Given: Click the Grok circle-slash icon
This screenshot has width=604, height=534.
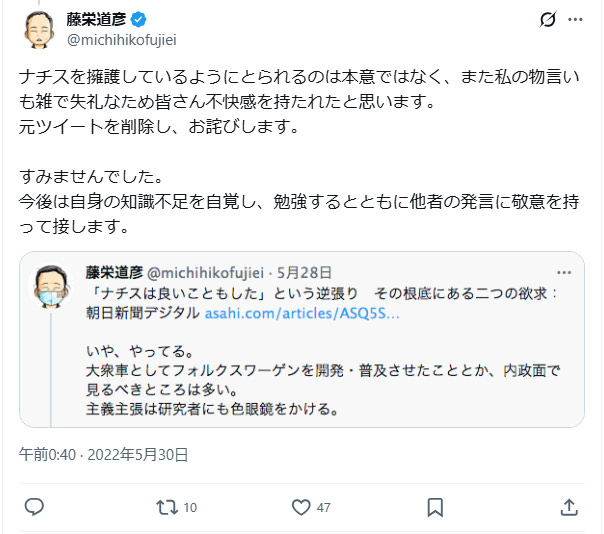Looking at the screenshot, I should click(x=547, y=19).
